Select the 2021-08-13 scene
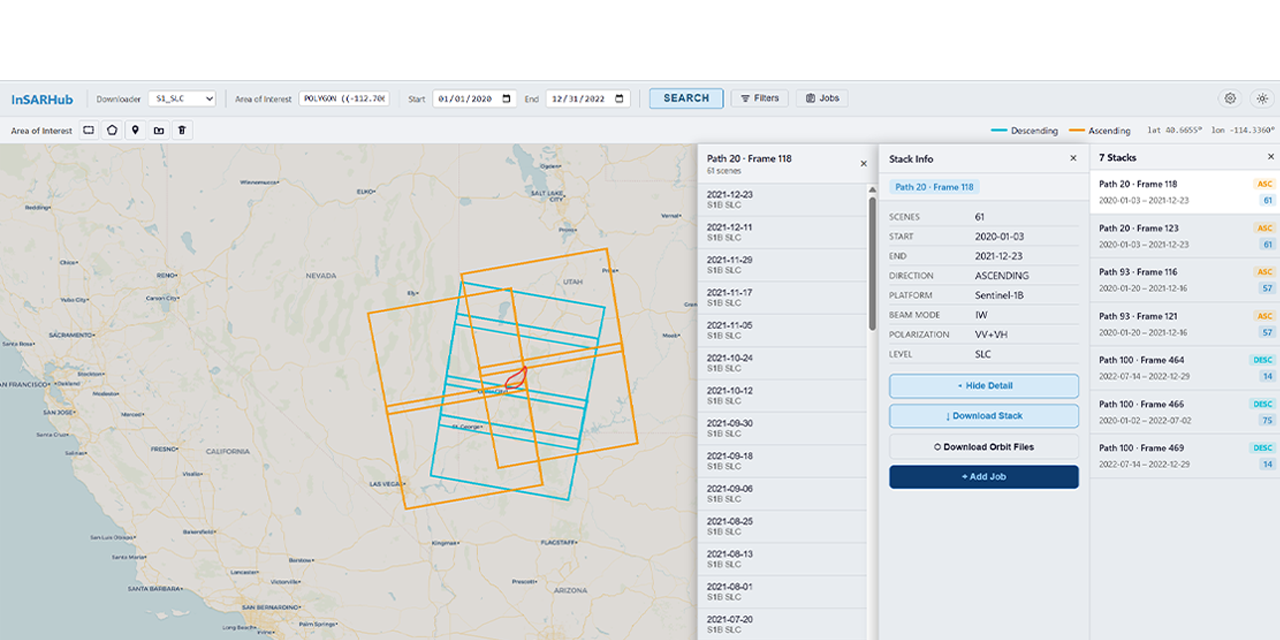 pyautogui.click(x=782, y=559)
